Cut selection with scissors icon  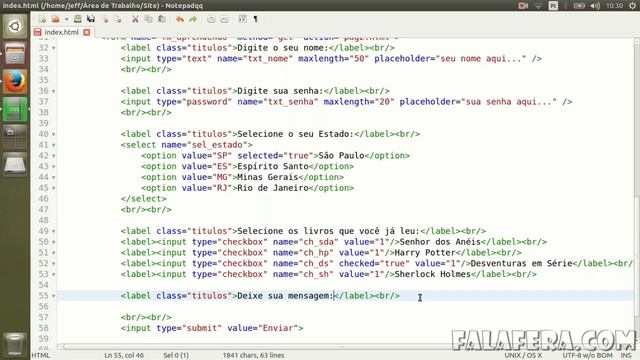[135, 19]
